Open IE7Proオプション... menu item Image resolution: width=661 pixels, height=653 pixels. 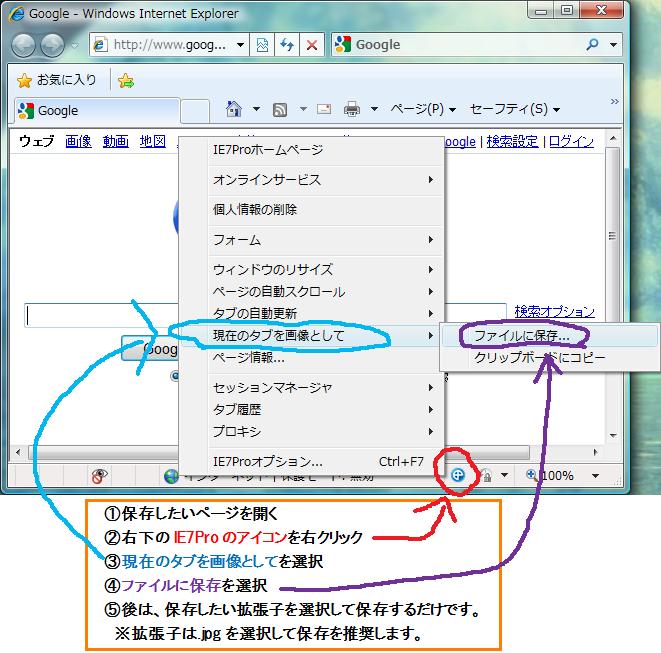[x=311, y=462]
